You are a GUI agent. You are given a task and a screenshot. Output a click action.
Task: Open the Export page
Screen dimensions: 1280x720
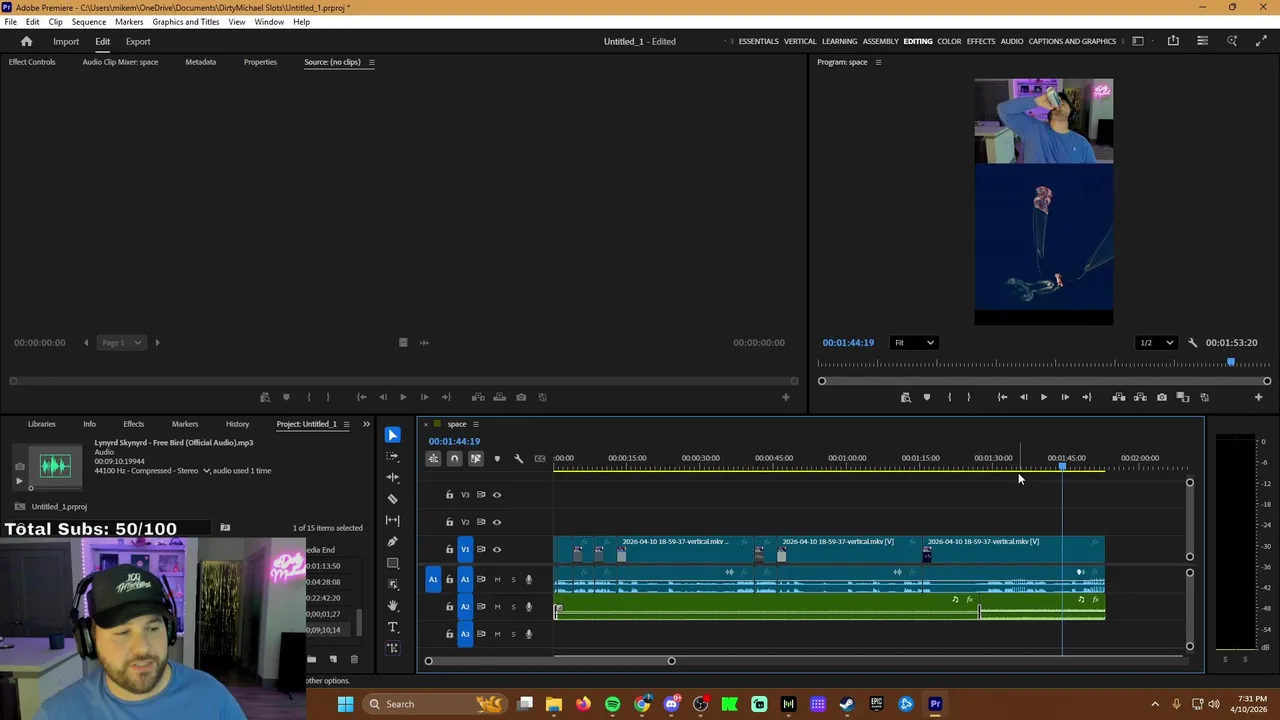click(138, 42)
